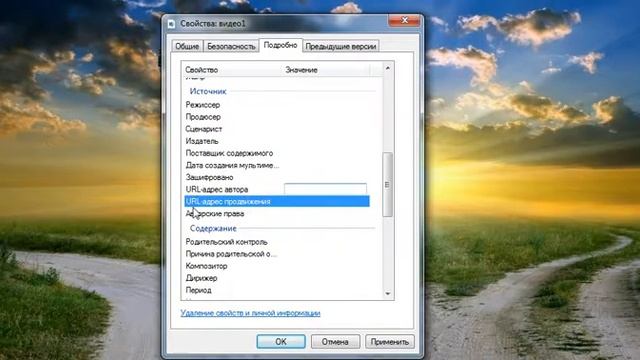This screenshot has width=640, height=360.
Task: Select the Дата создания мультиме... row
Action: [x=277, y=165]
